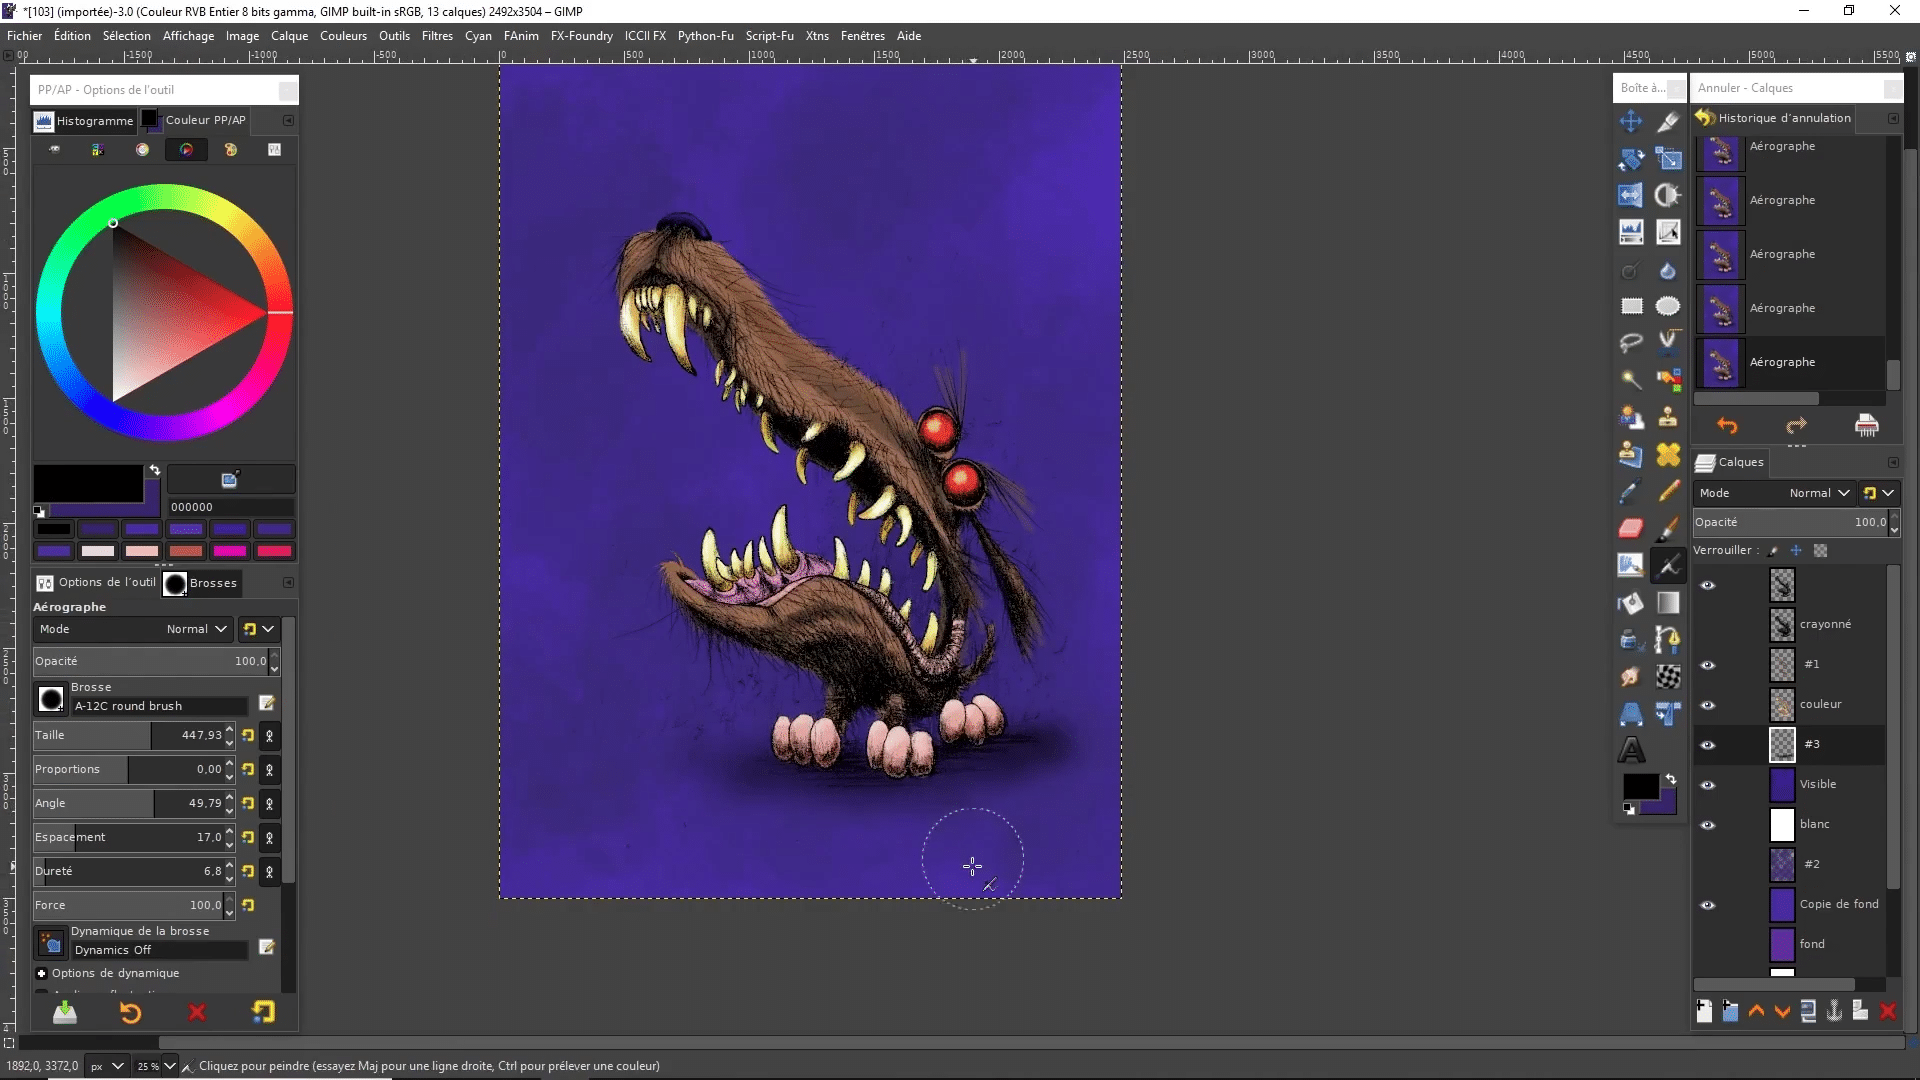Open the Filtres menu
1920x1080 pixels.
(437, 36)
